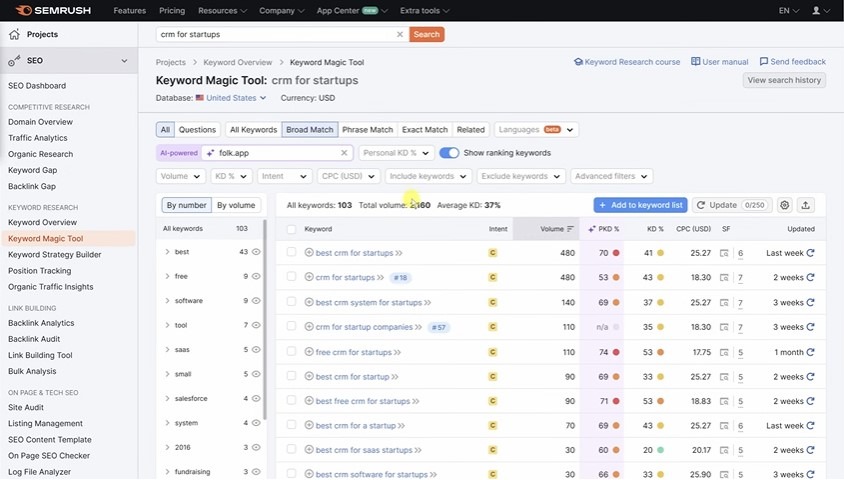Switch to the Questions tab
This screenshot has height=480, width=844.
pyautogui.click(x=197, y=130)
